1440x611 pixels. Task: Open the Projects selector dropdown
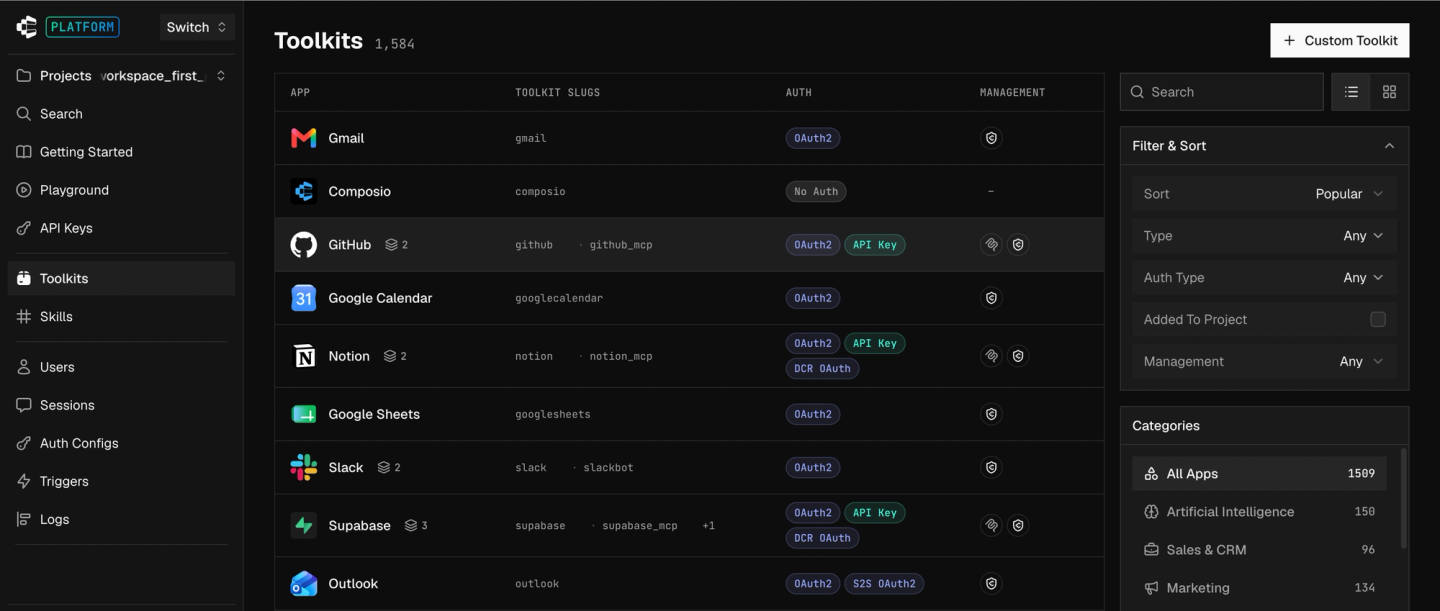[x=121, y=76]
